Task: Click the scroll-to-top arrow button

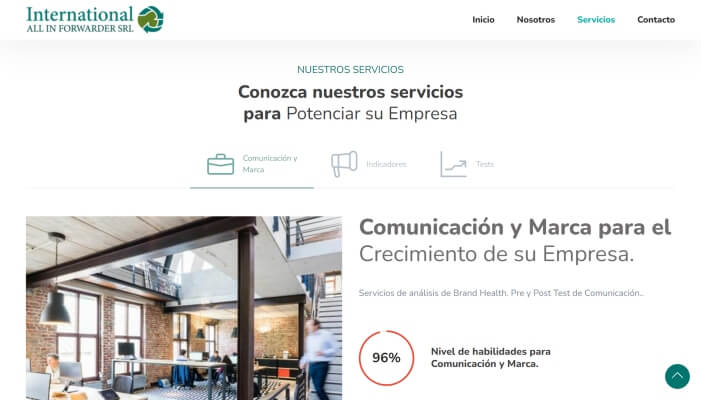Action: tap(677, 376)
